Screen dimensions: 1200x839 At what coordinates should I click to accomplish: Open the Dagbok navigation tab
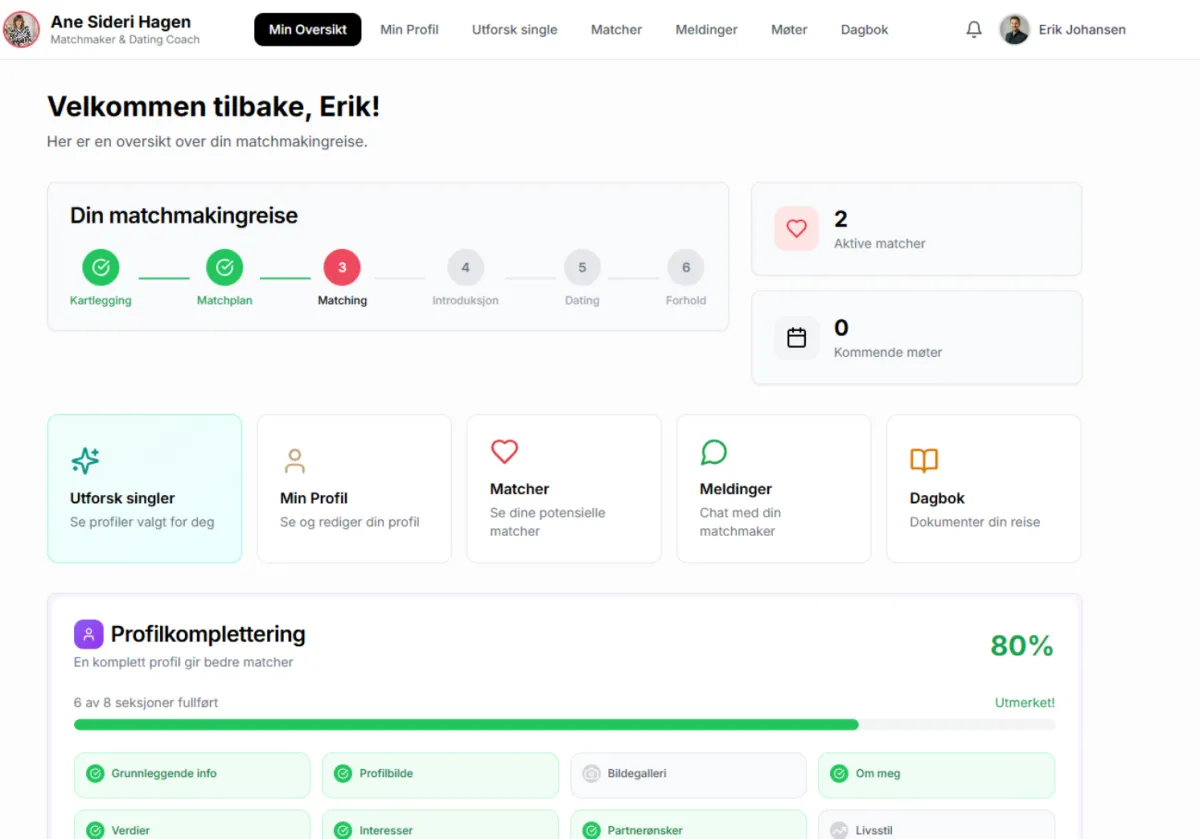pyautogui.click(x=864, y=30)
